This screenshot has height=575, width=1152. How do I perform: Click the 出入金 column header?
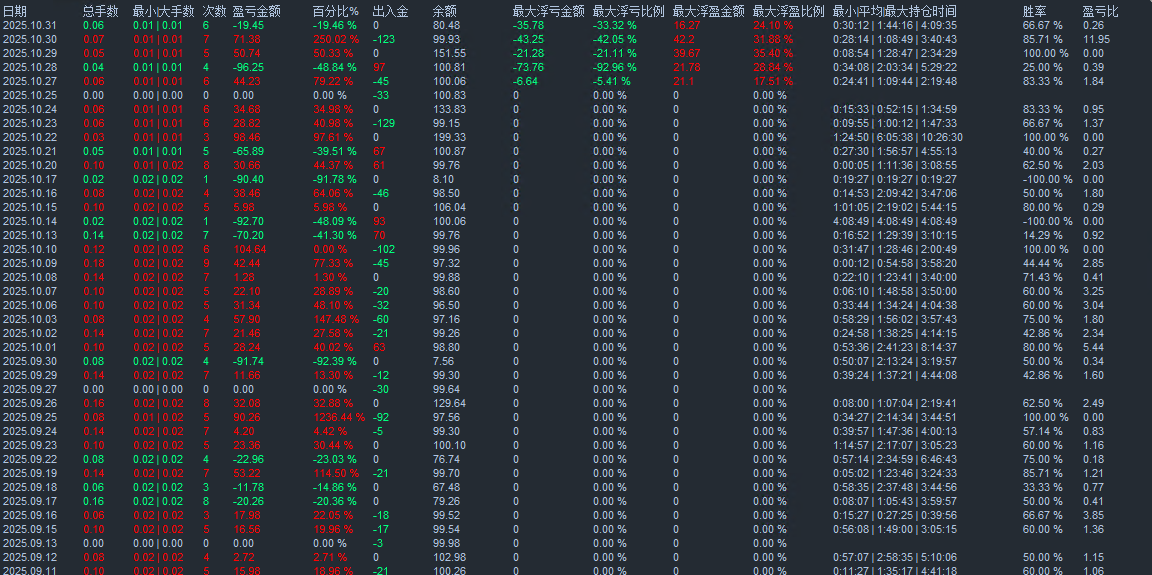[x=391, y=11]
